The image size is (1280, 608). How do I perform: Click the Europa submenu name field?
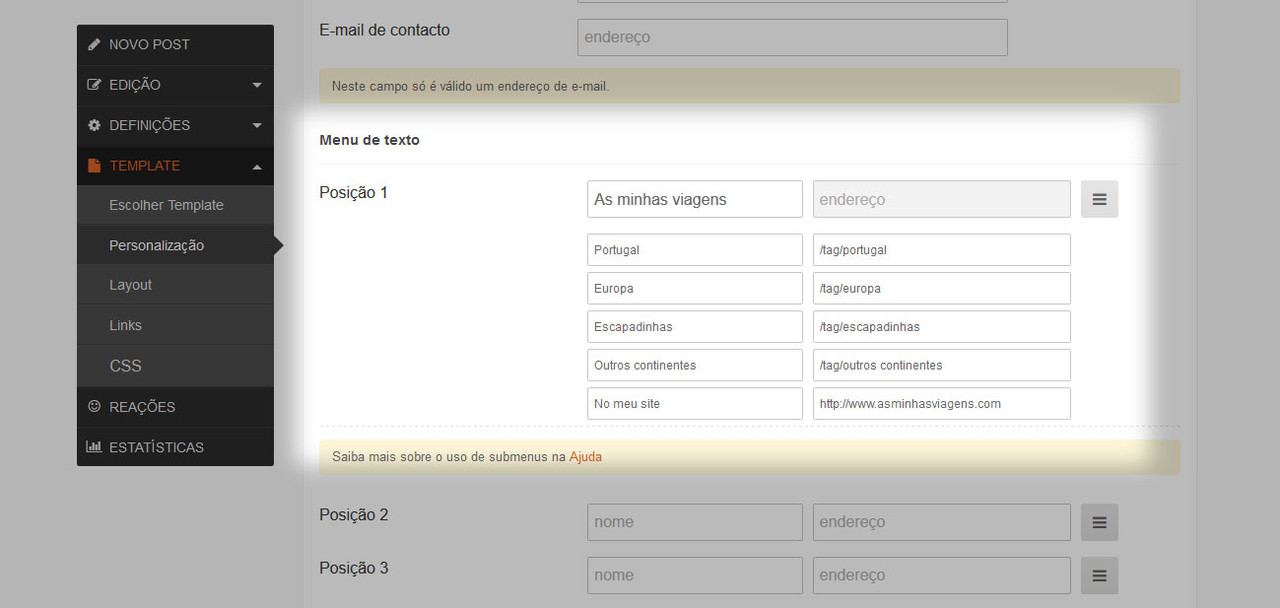coord(695,288)
